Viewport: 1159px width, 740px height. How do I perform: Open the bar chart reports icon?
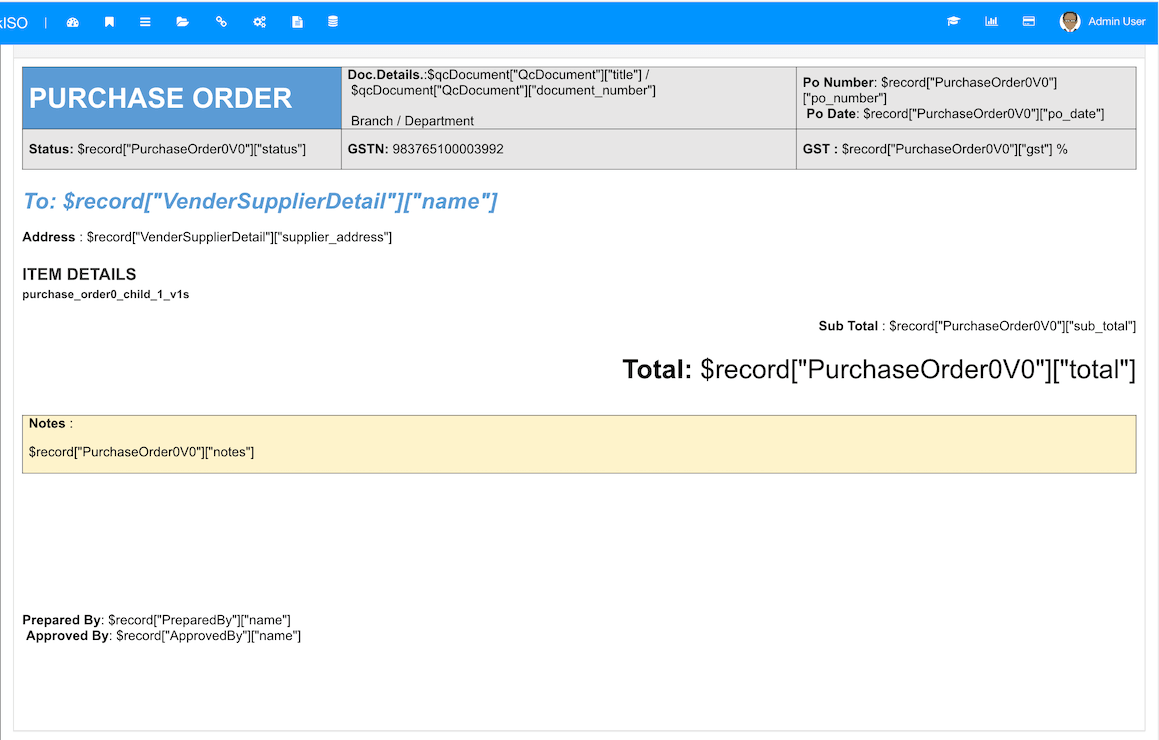(991, 21)
